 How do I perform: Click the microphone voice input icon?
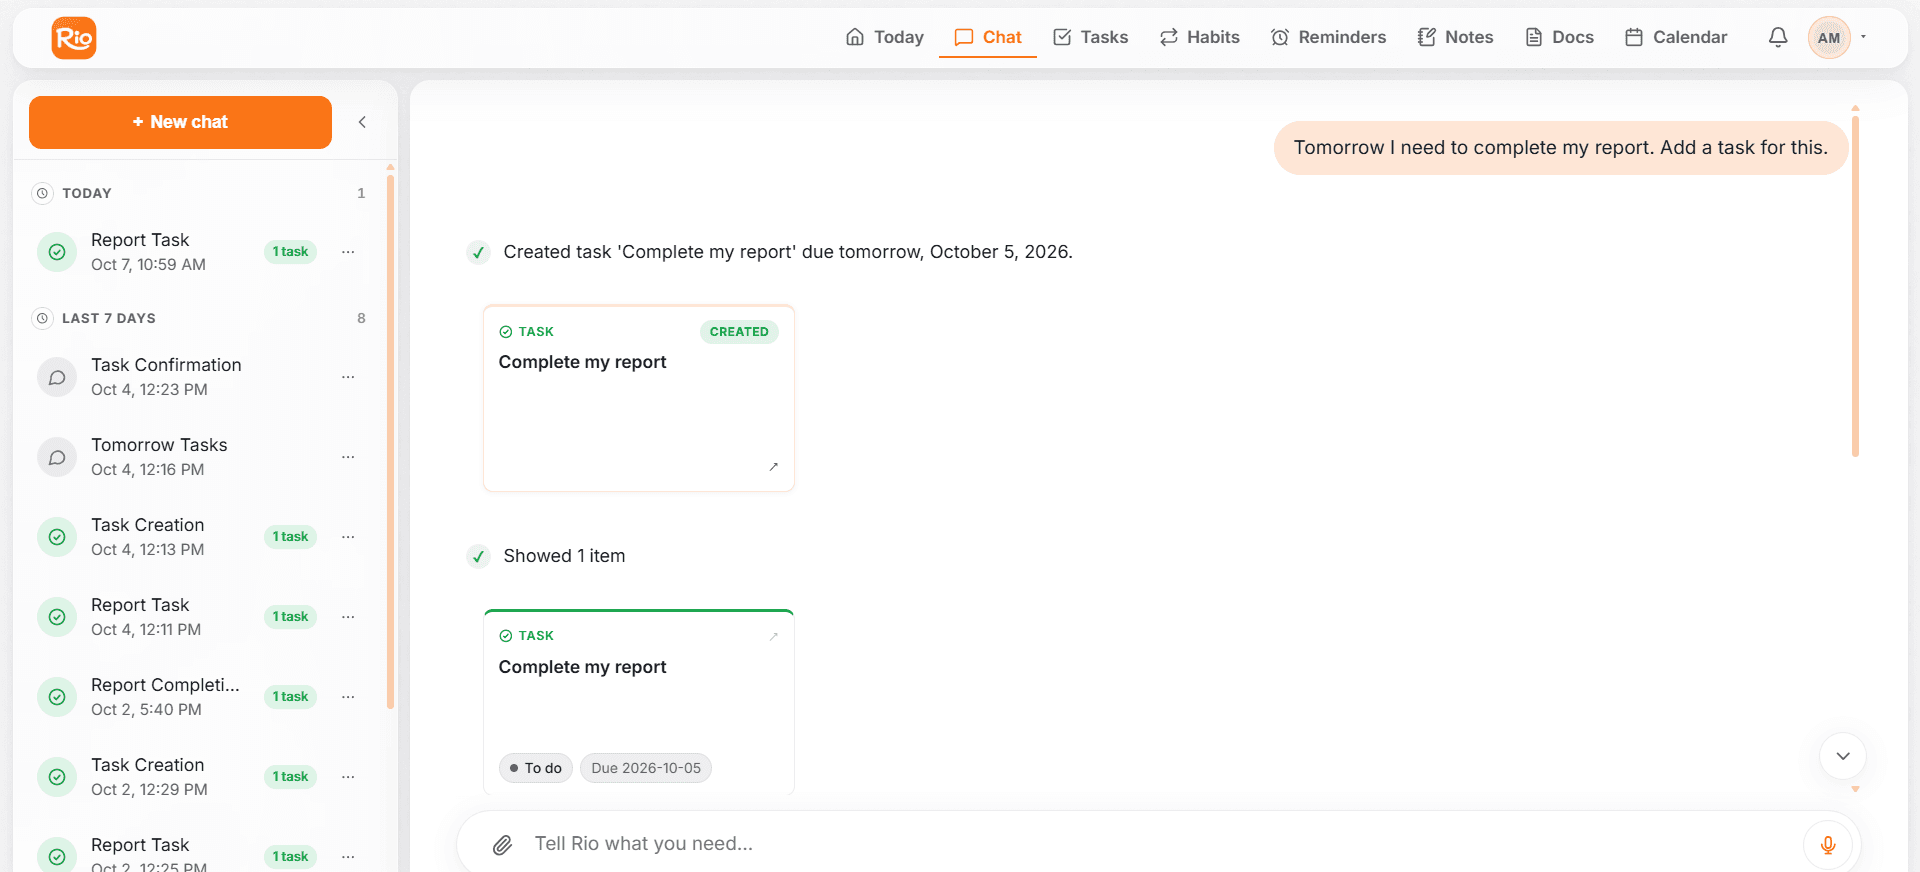pyautogui.click(x=1828, y=845)
